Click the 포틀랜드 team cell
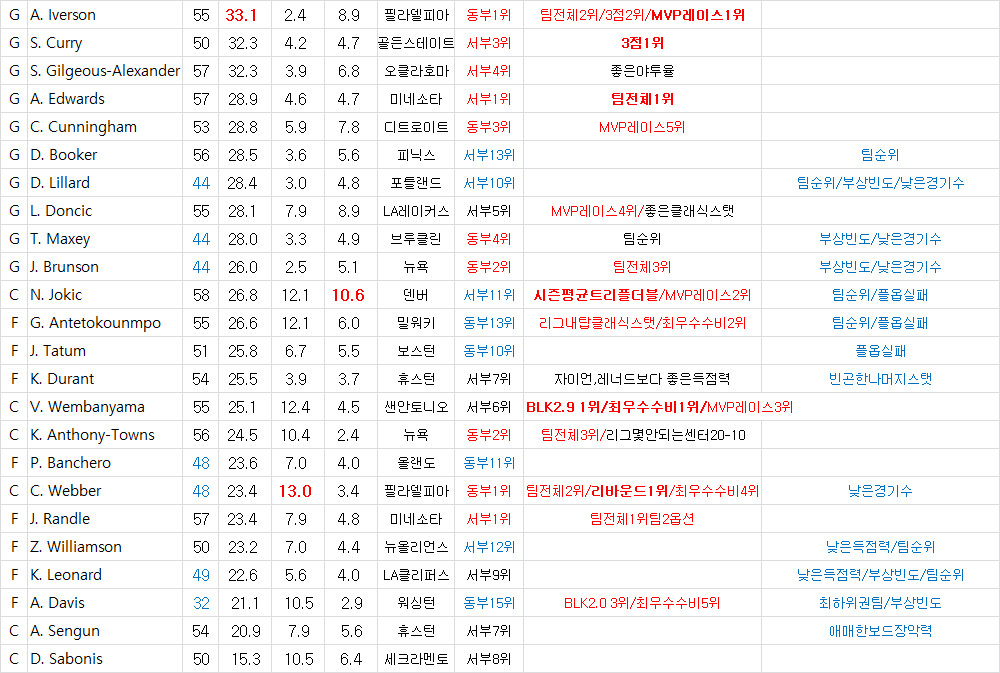This screenshot has height=673, width=1000. [x=416, y=183]
